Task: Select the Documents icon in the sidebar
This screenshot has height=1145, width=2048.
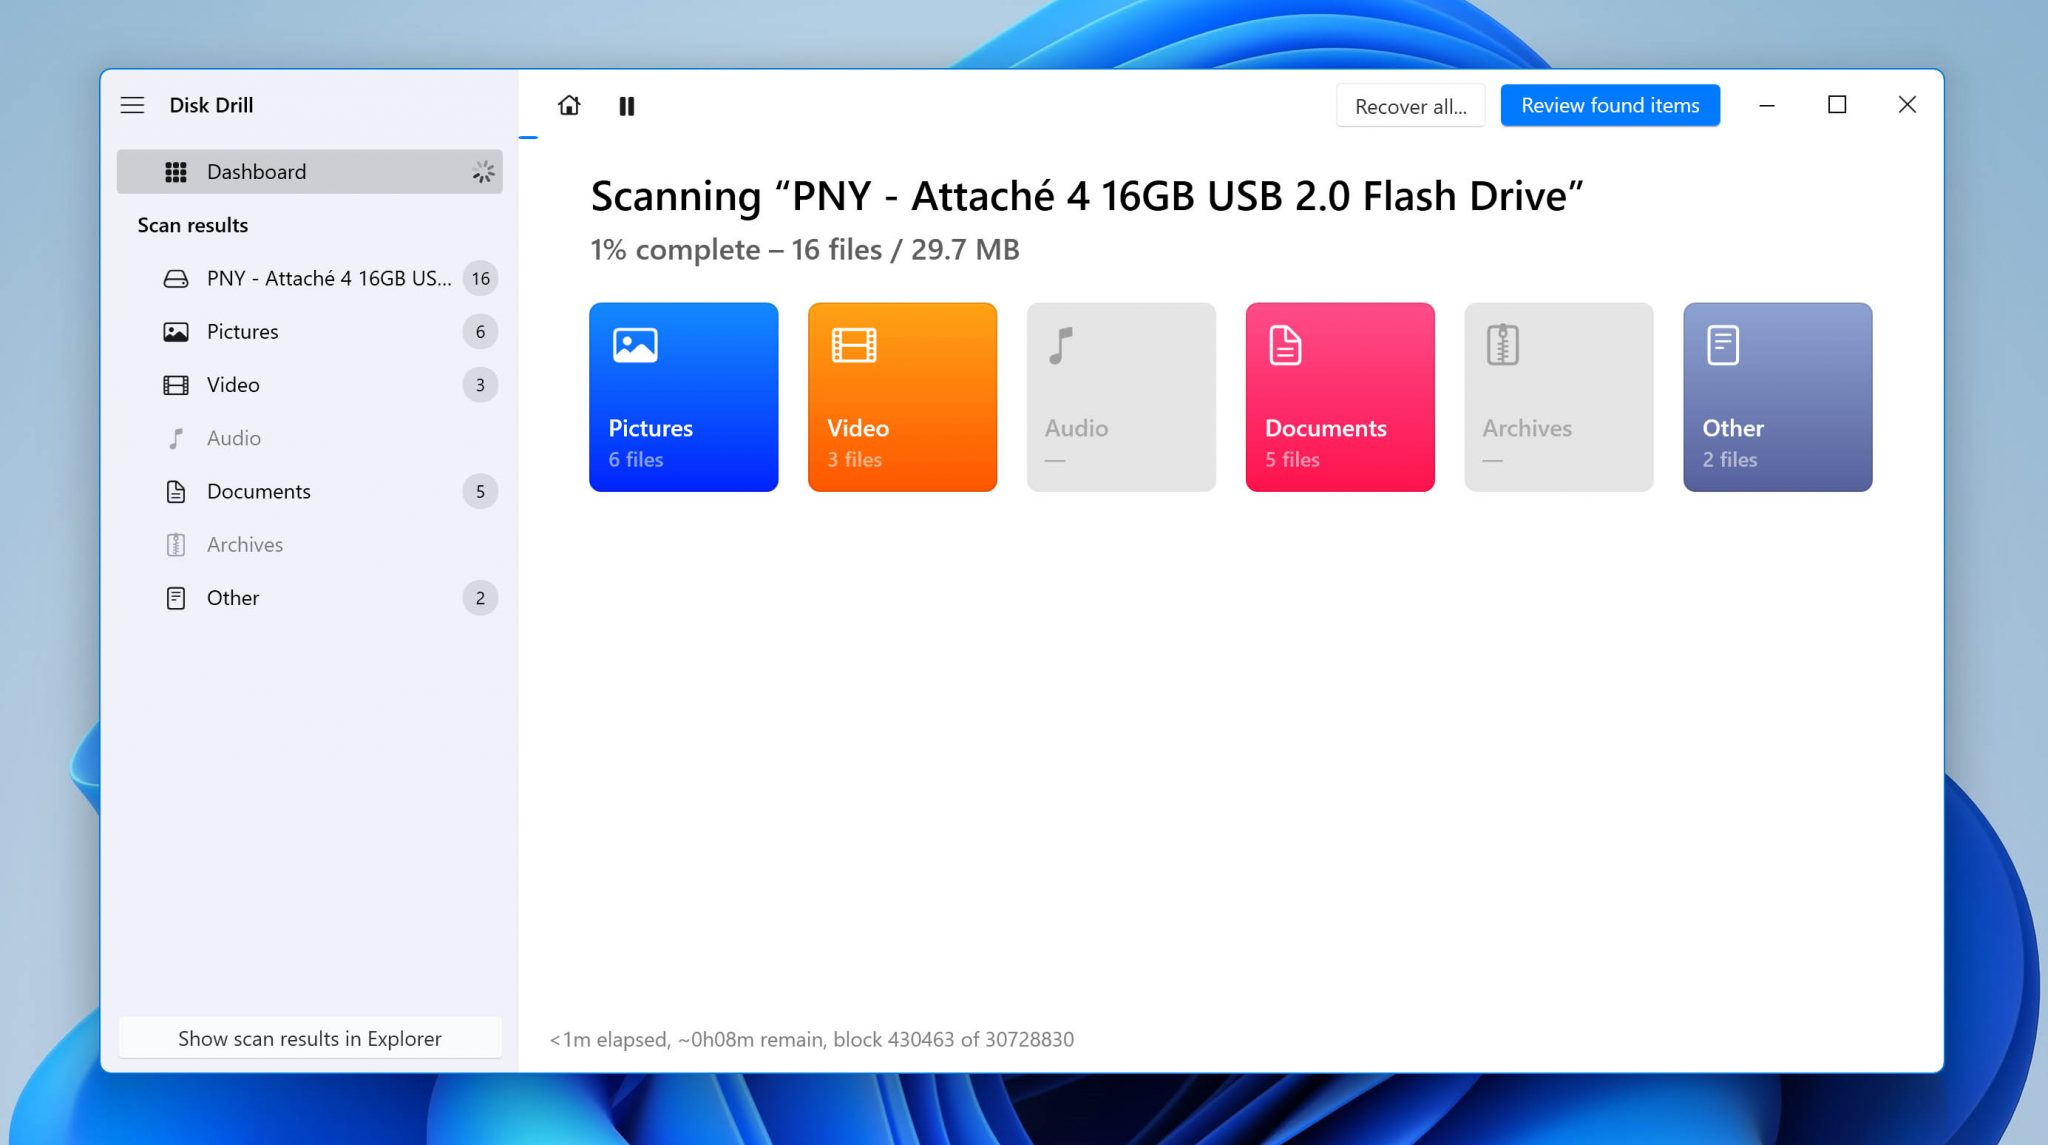Action: (x=176, y=491)
